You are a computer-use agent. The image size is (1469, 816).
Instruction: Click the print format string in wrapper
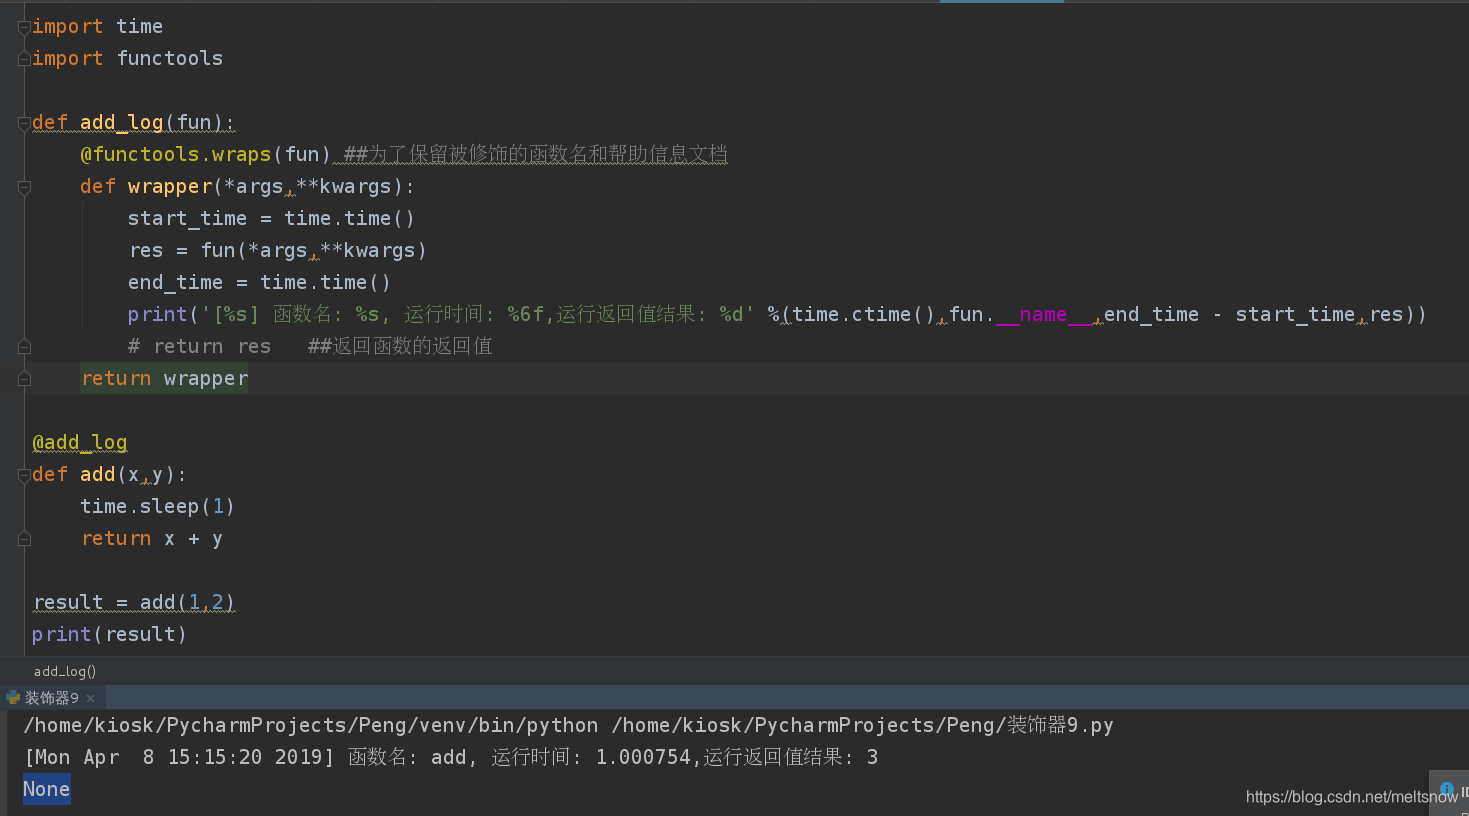pyautogui.click(x=478, y=314)
